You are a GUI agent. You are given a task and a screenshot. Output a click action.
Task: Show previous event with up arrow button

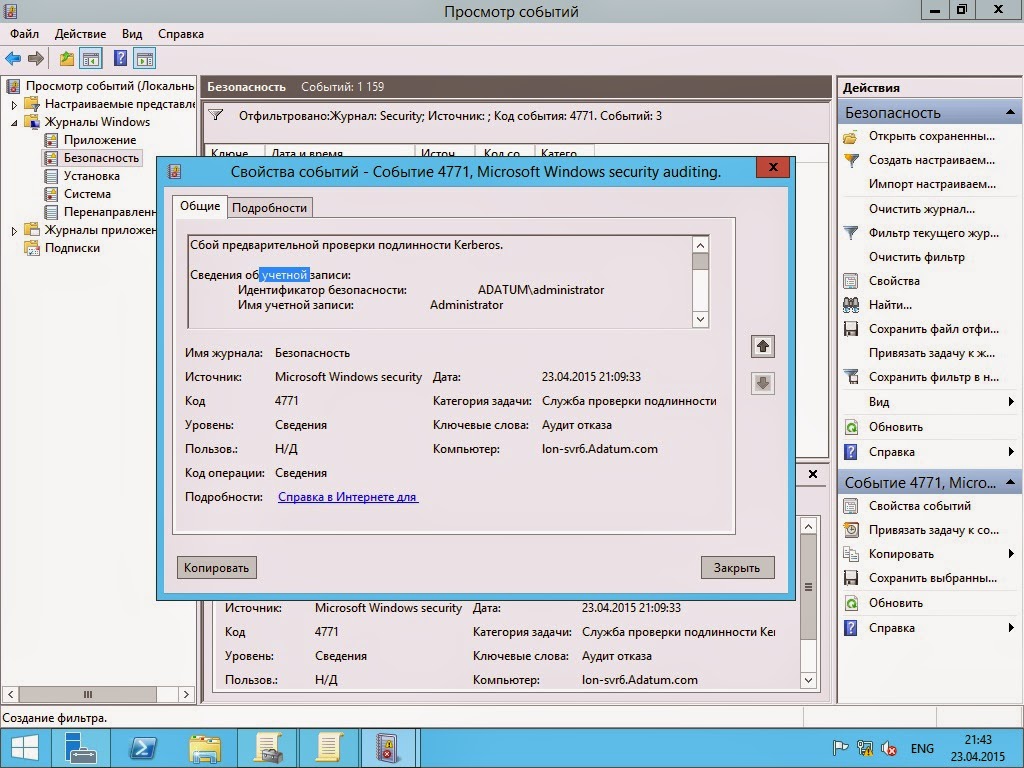pos(763,347)
